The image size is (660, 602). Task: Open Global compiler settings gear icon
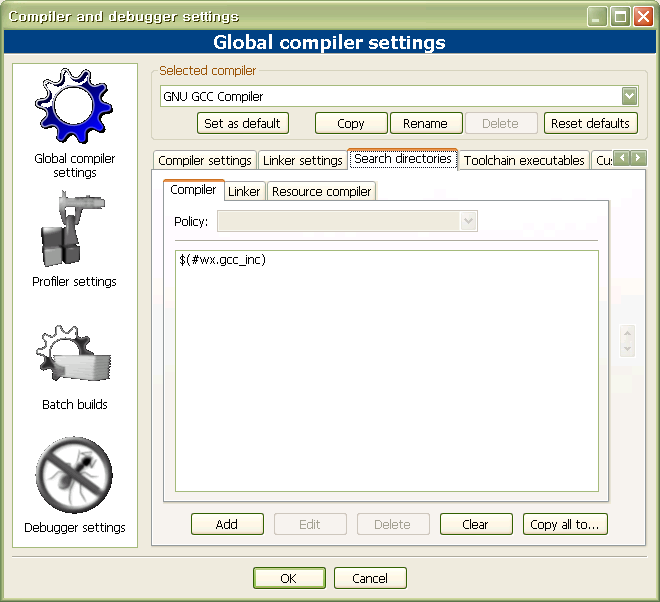click(74, 105)
